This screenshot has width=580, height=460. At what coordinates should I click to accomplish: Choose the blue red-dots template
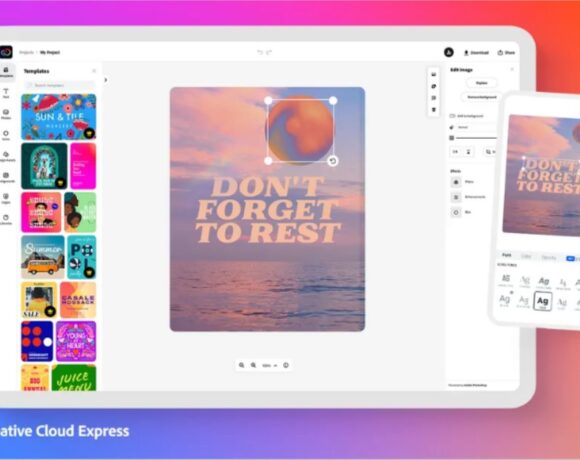[37, 341]
